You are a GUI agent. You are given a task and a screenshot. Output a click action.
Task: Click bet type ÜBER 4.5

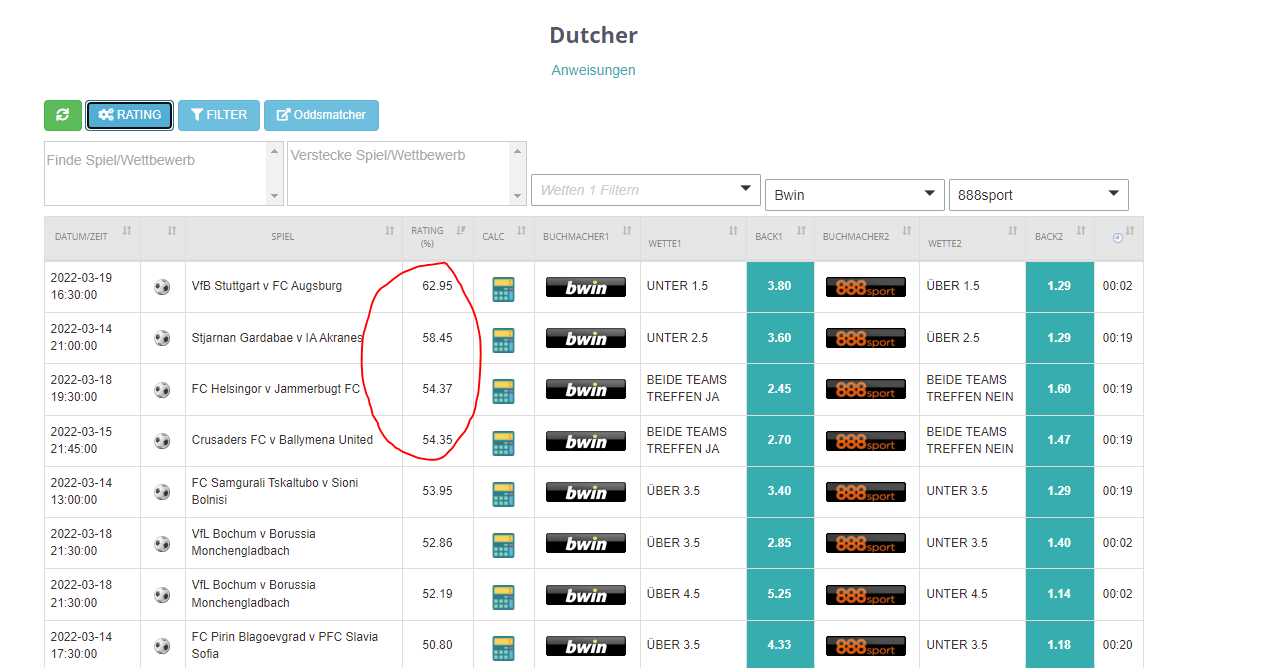click(x=673, y=594)
